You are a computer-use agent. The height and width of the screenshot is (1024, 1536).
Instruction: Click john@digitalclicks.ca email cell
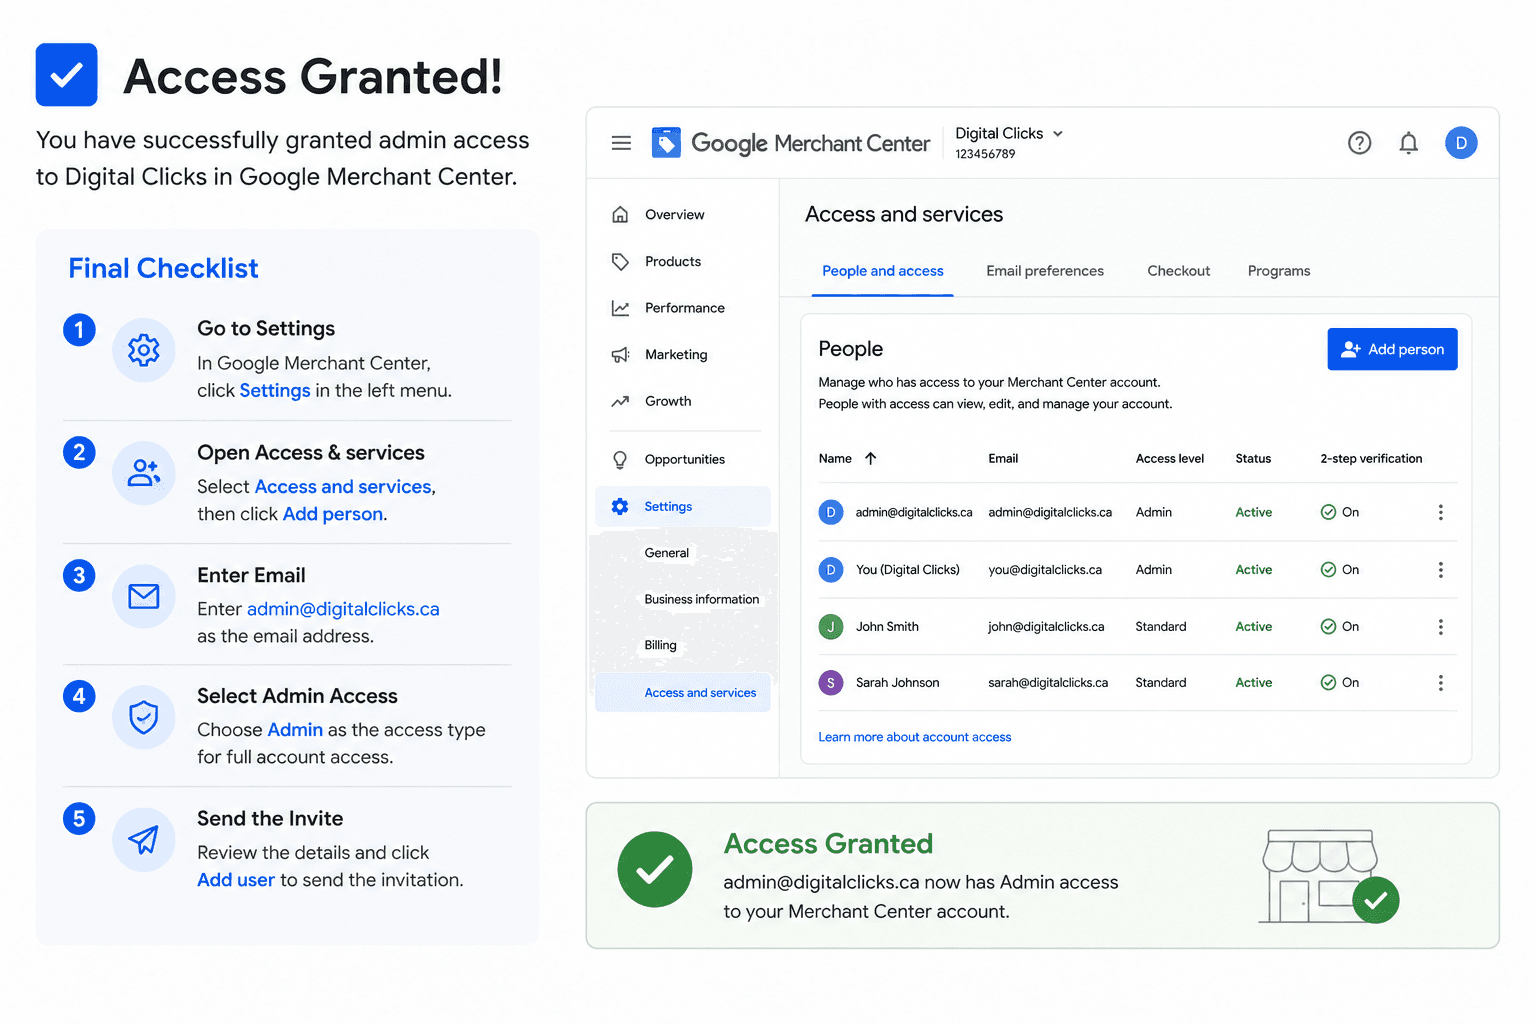[1046, 627]
